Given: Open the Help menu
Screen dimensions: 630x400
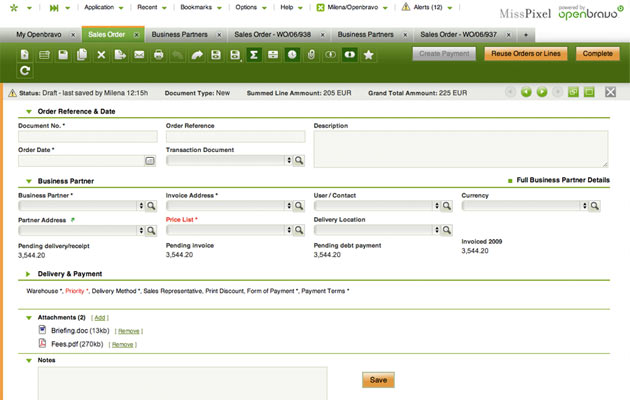Looking at the screenshot, I should click(x=291, y=7).
